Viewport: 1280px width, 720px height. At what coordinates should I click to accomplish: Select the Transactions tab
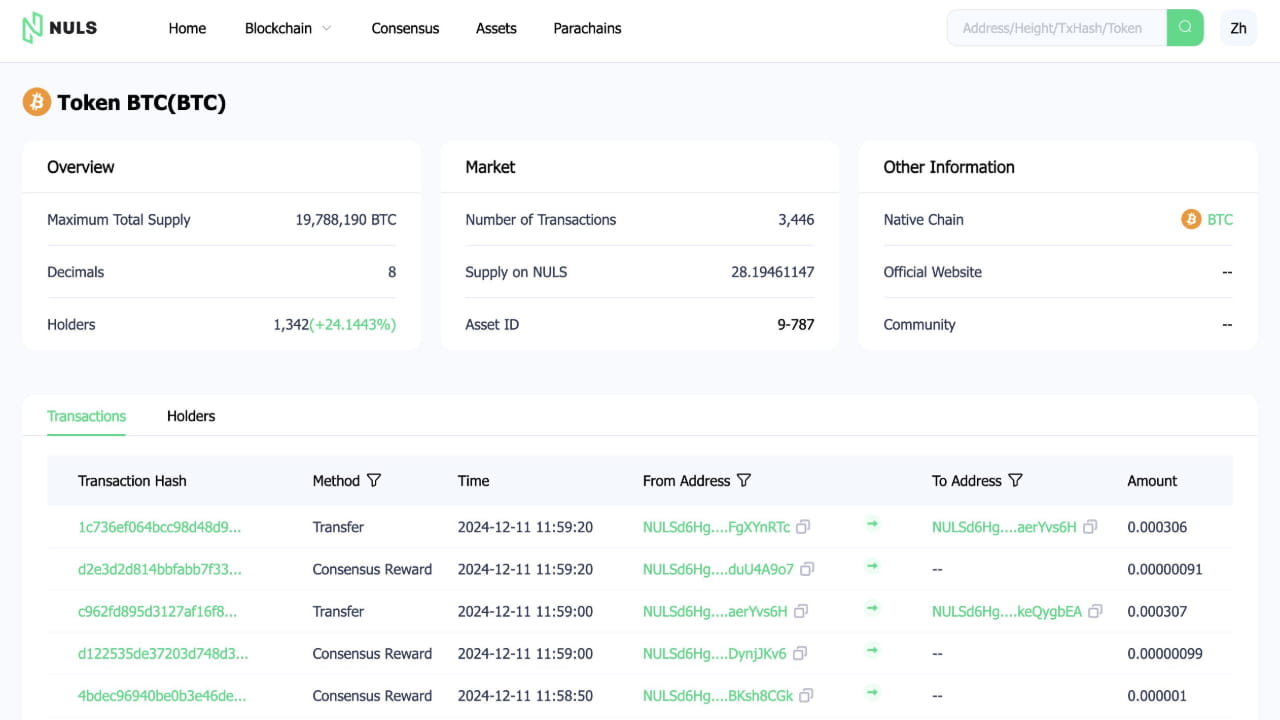tap(87, 416)
